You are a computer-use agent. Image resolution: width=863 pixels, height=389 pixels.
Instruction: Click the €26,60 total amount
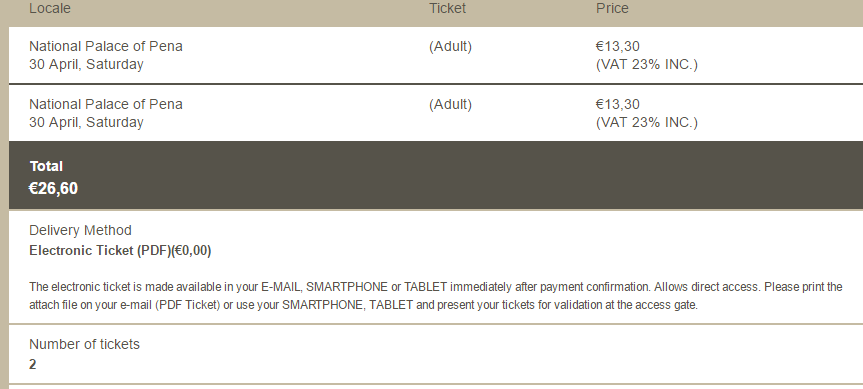[x=53, y=189]
